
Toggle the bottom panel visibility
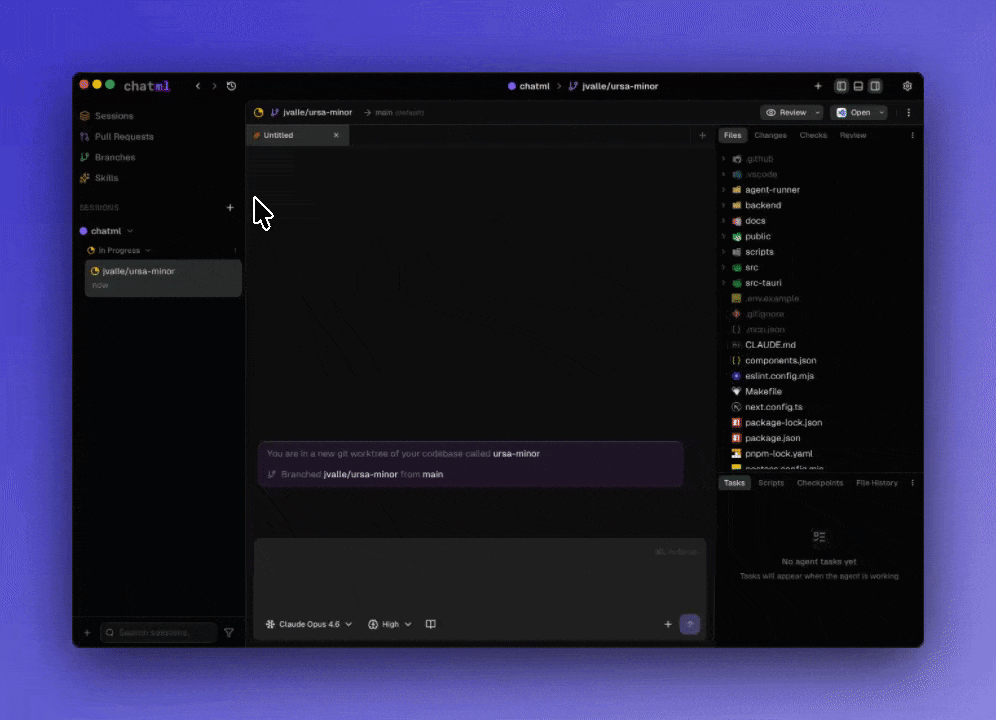(x=858, y=86)
